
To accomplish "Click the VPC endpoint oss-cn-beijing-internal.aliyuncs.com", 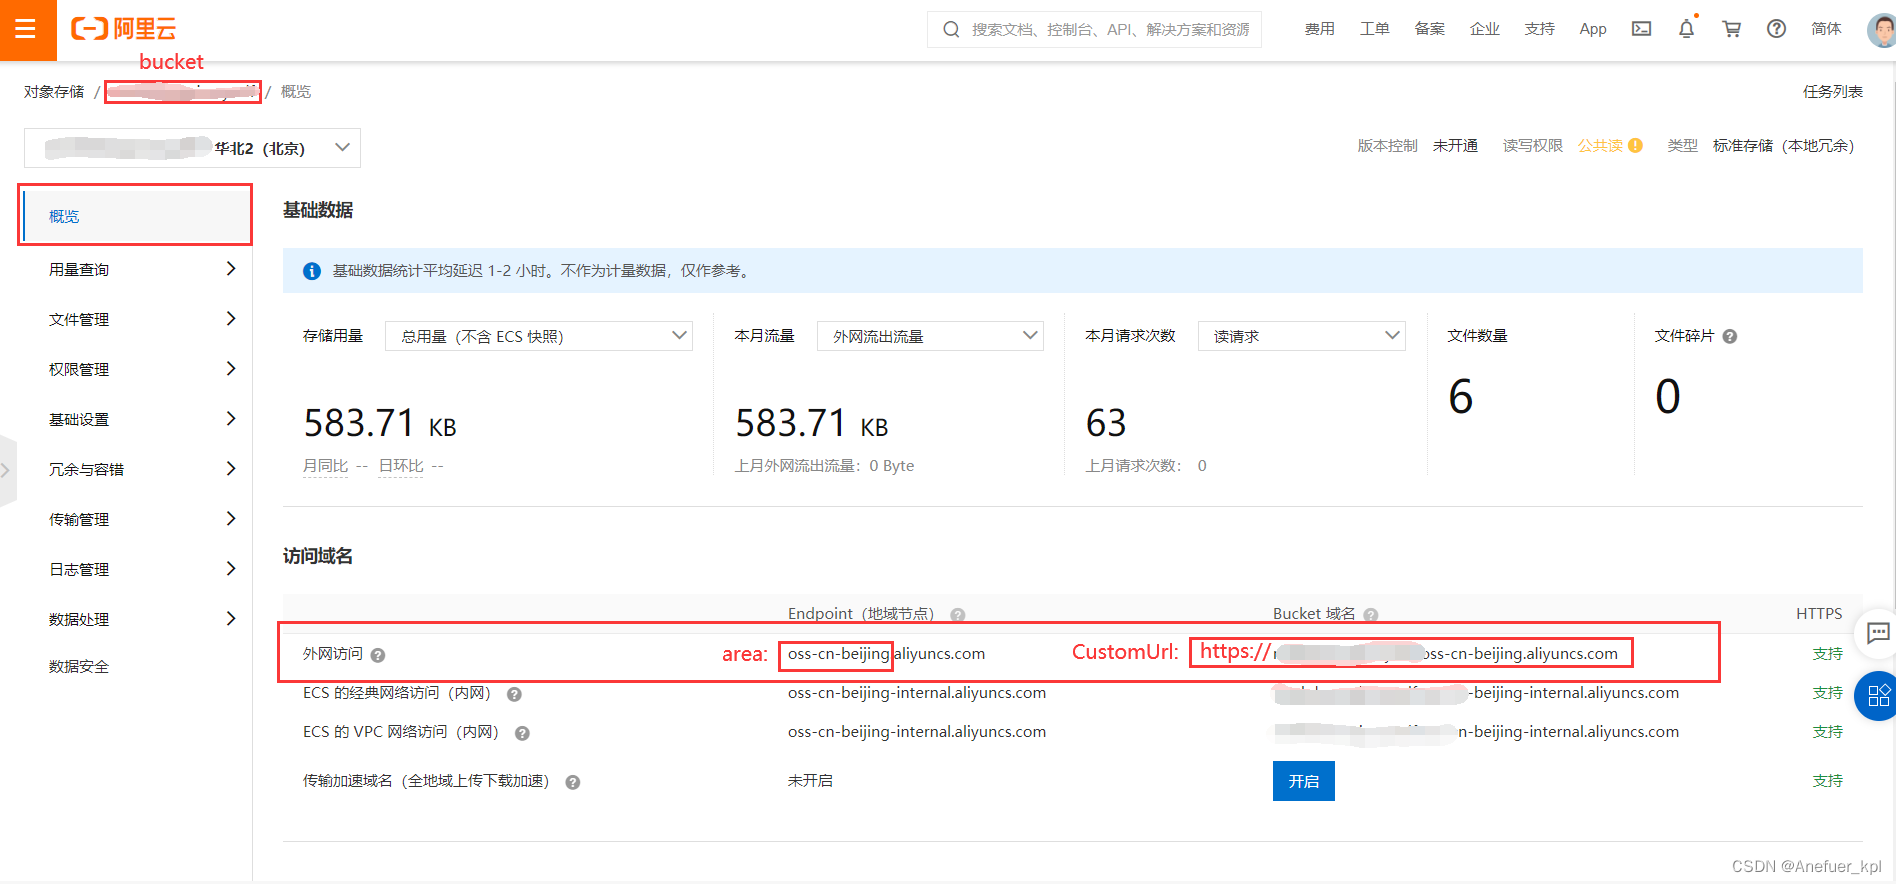I will [x=917, y=732].
